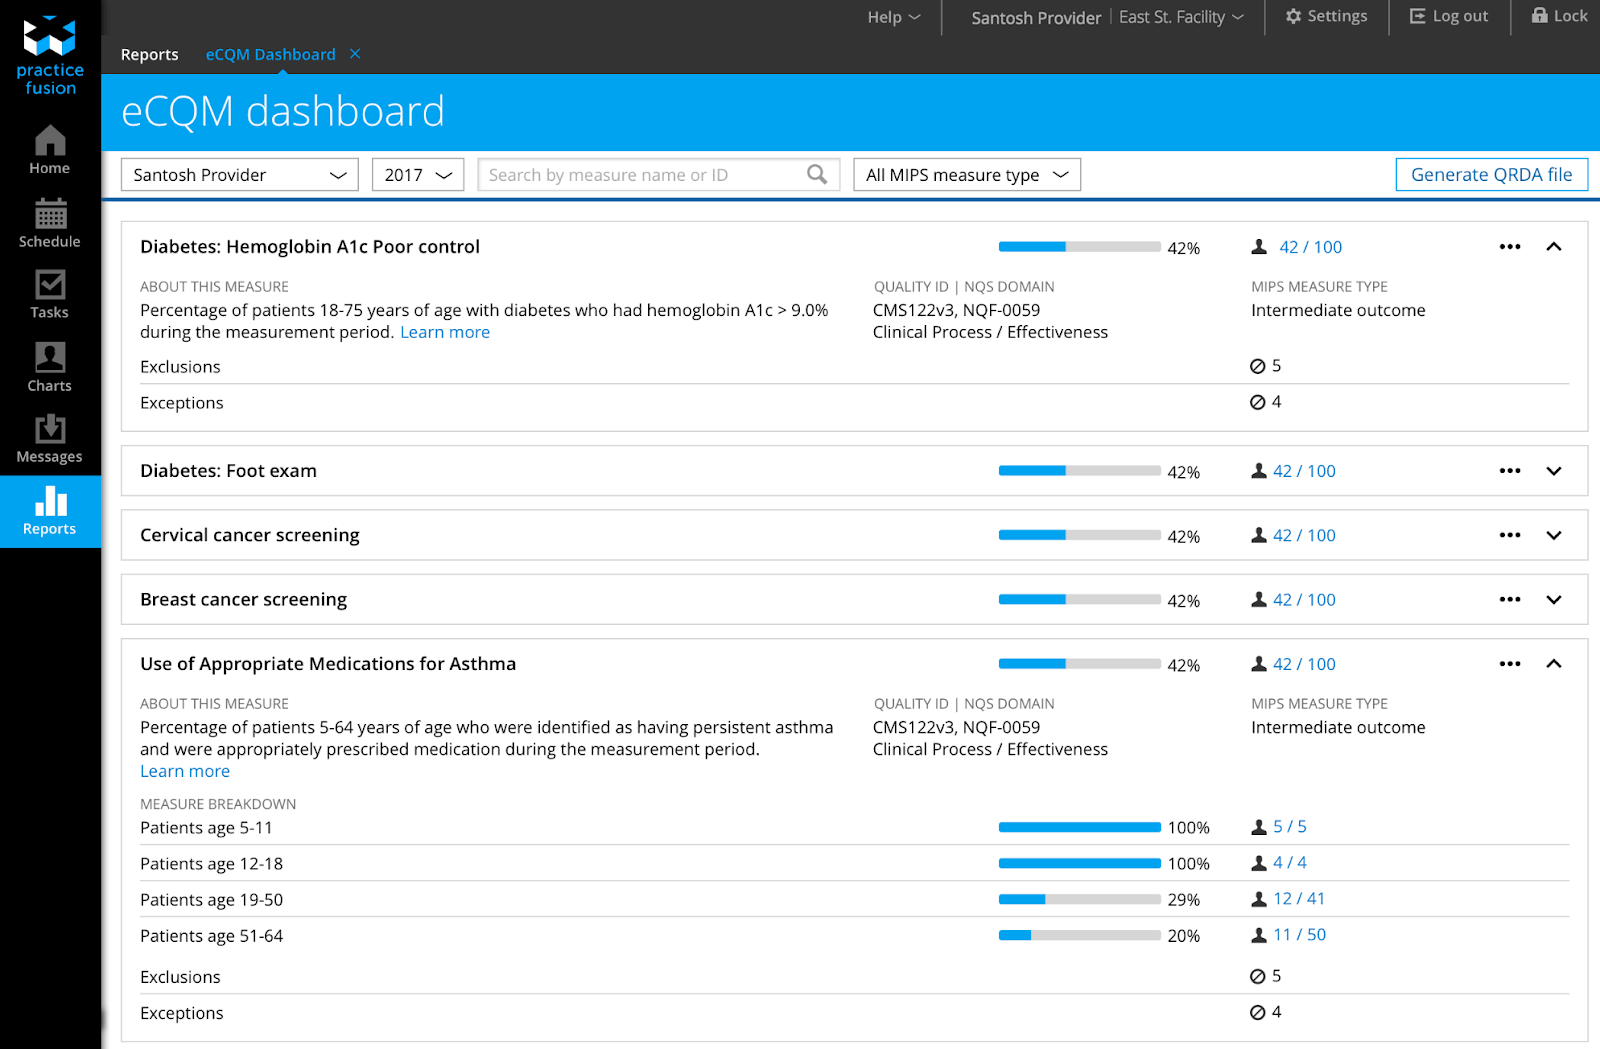The height and width of the screenshot is (1049, 1600).
Task: Switch to the Reports tab
Action: [149, 54]
